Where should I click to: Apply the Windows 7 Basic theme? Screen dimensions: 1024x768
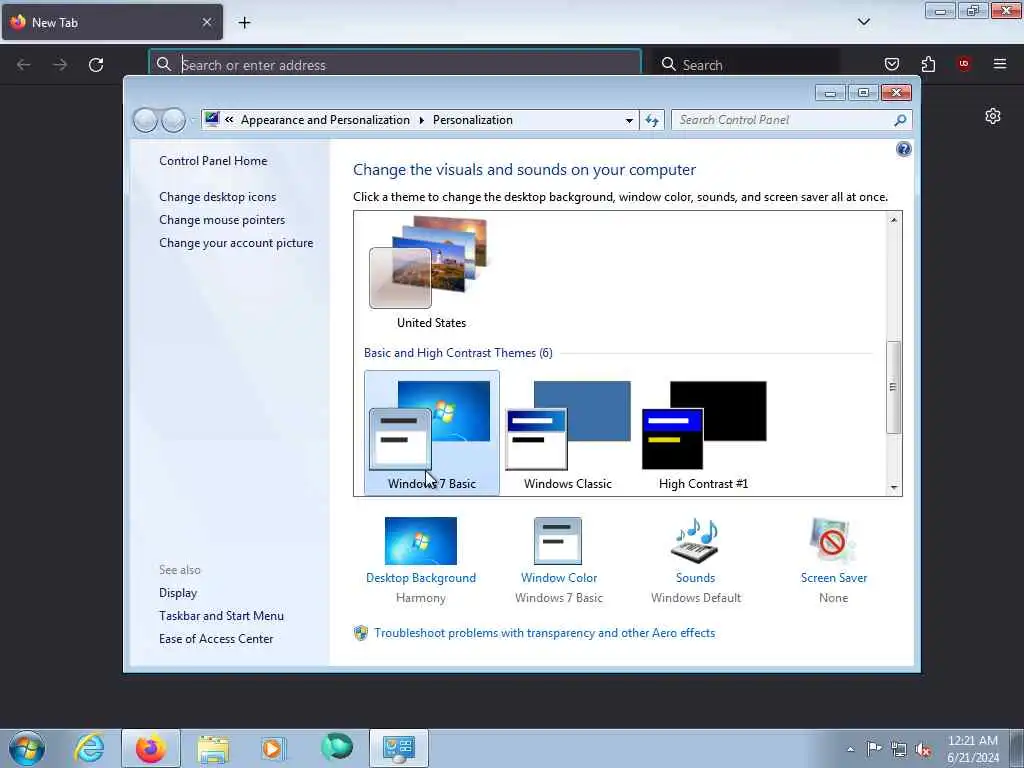[431, 432]
